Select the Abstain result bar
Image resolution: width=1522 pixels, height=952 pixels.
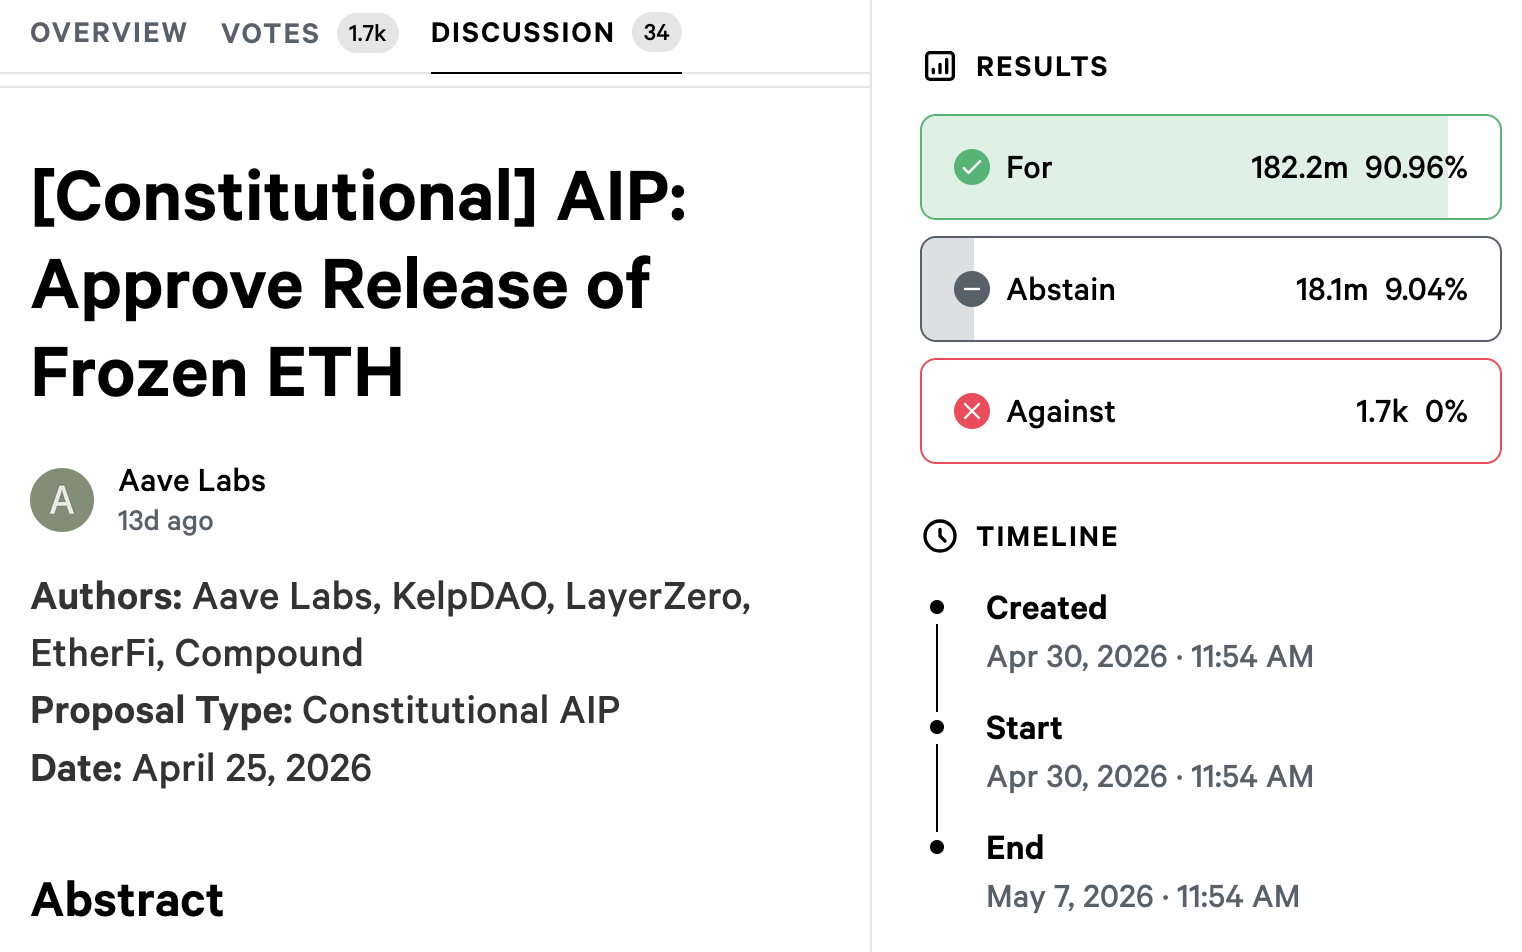1211,289
